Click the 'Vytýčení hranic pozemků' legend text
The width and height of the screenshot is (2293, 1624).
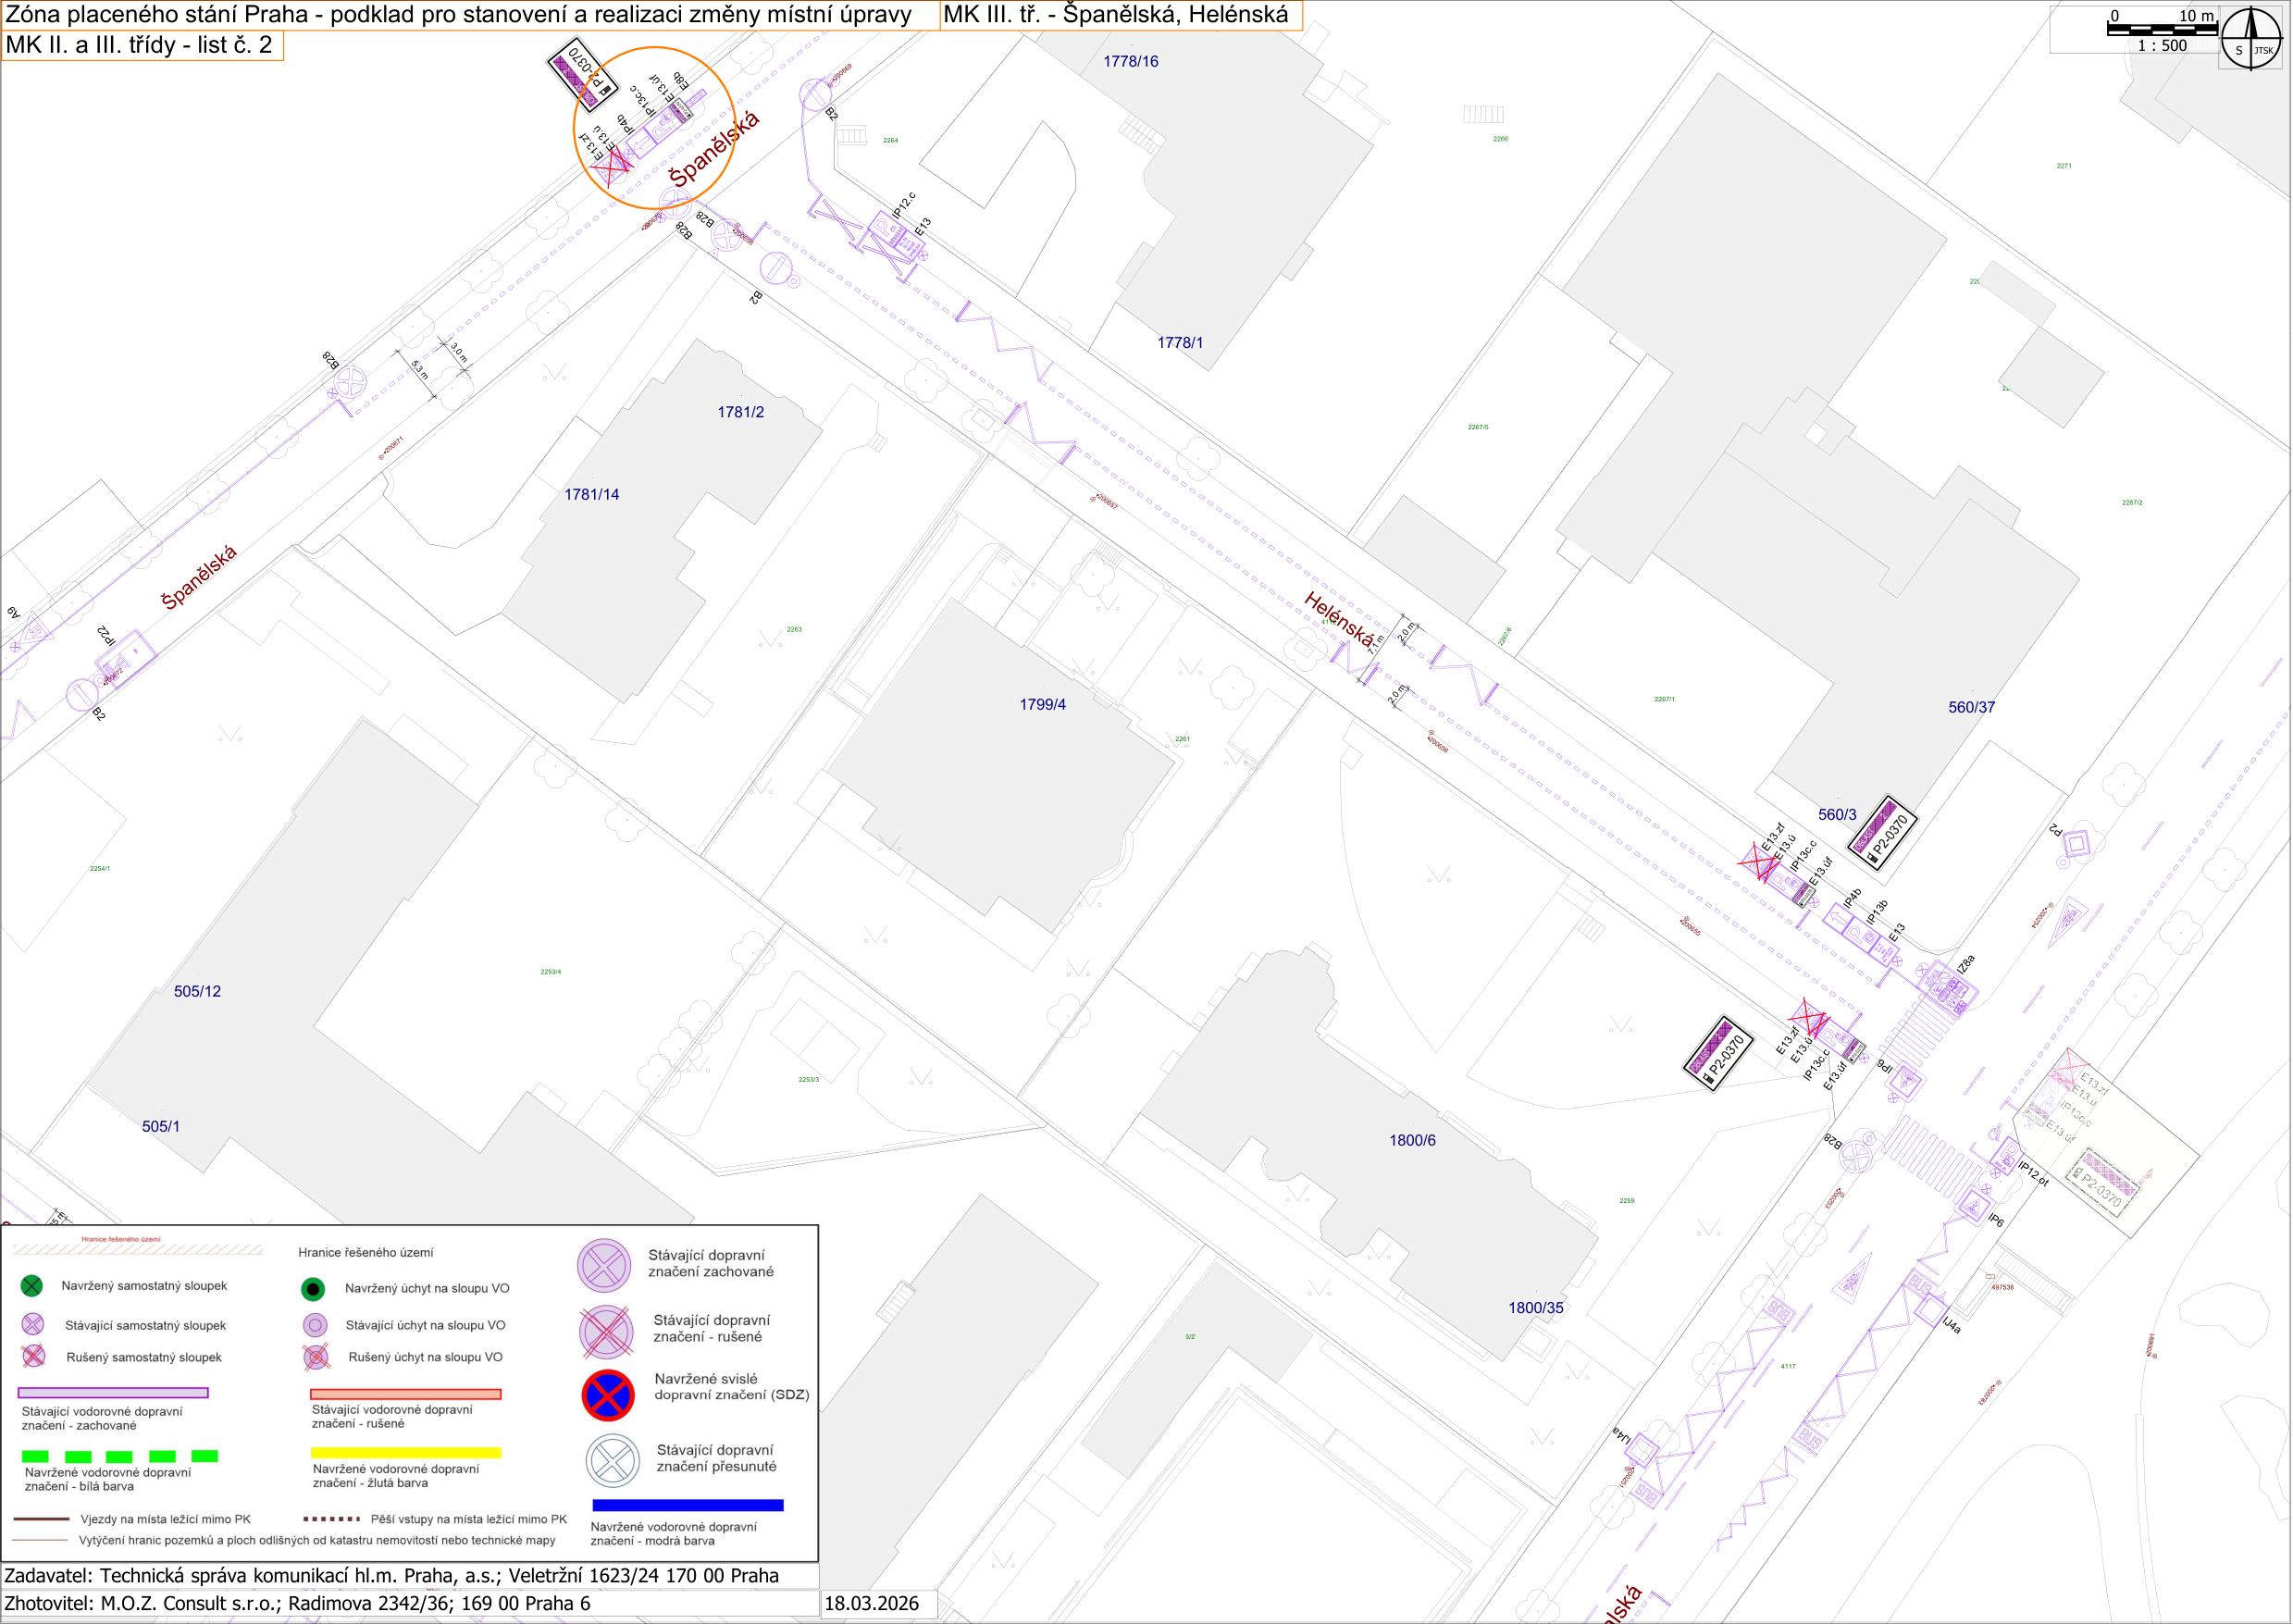point(317,1540)
